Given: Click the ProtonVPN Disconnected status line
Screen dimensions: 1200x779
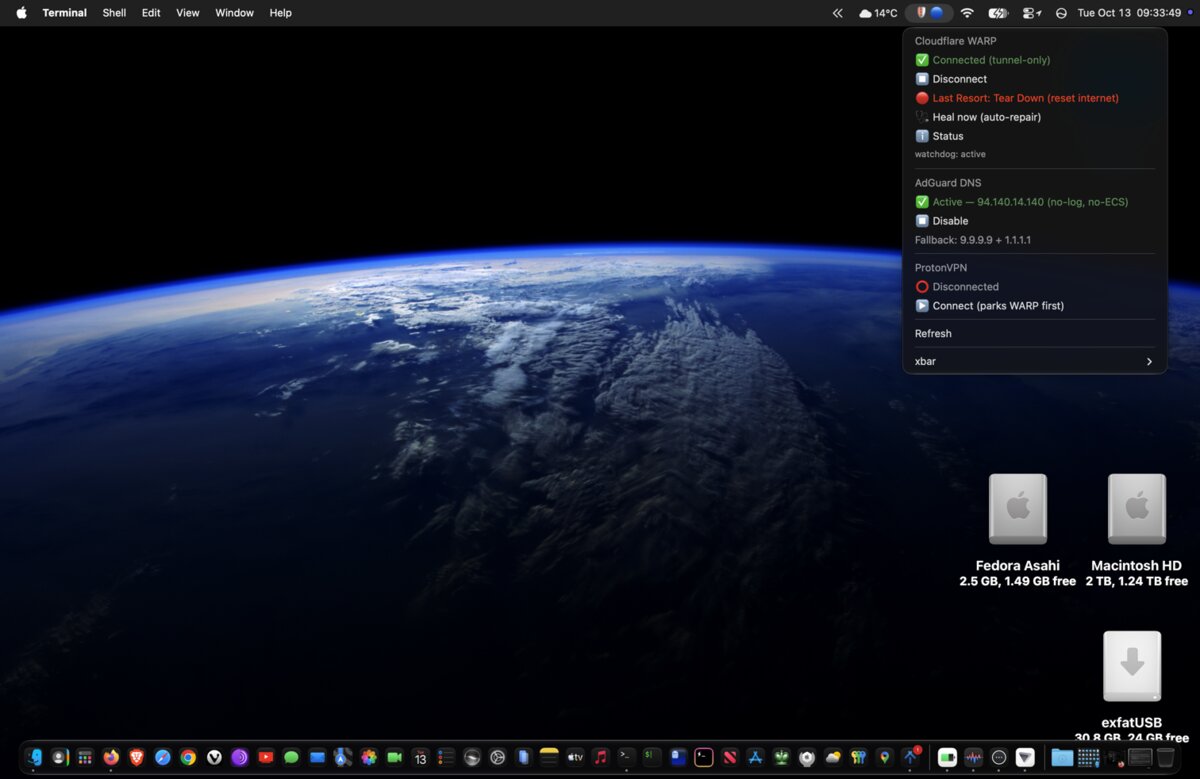Looking at the screenshot, I should tap(1035, 287).
